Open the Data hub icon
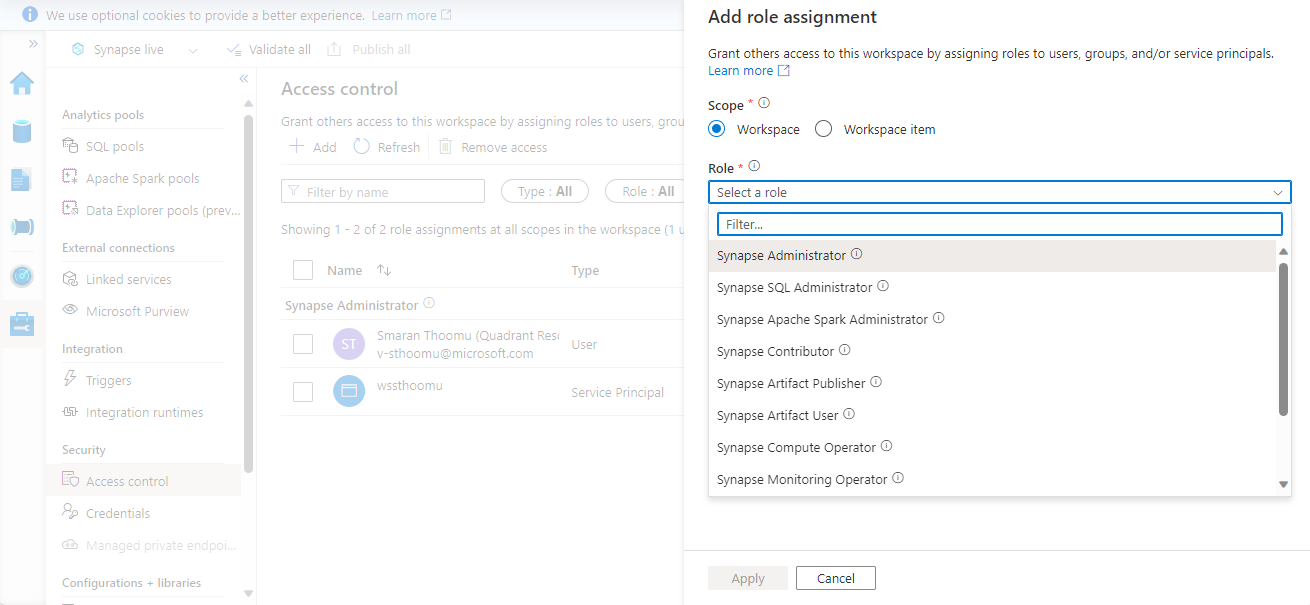Image resolution: width=1310 pixels, height=605 pixels. tap(22, 131)
